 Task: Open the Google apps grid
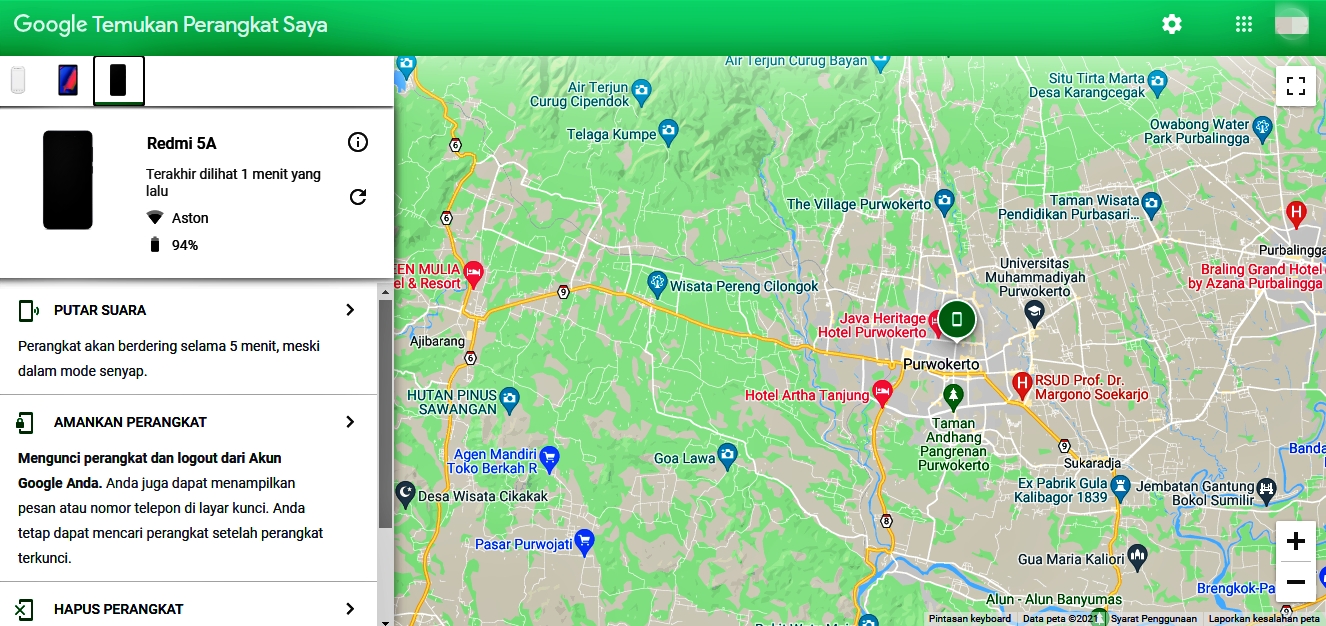[x=1244, y=25]
